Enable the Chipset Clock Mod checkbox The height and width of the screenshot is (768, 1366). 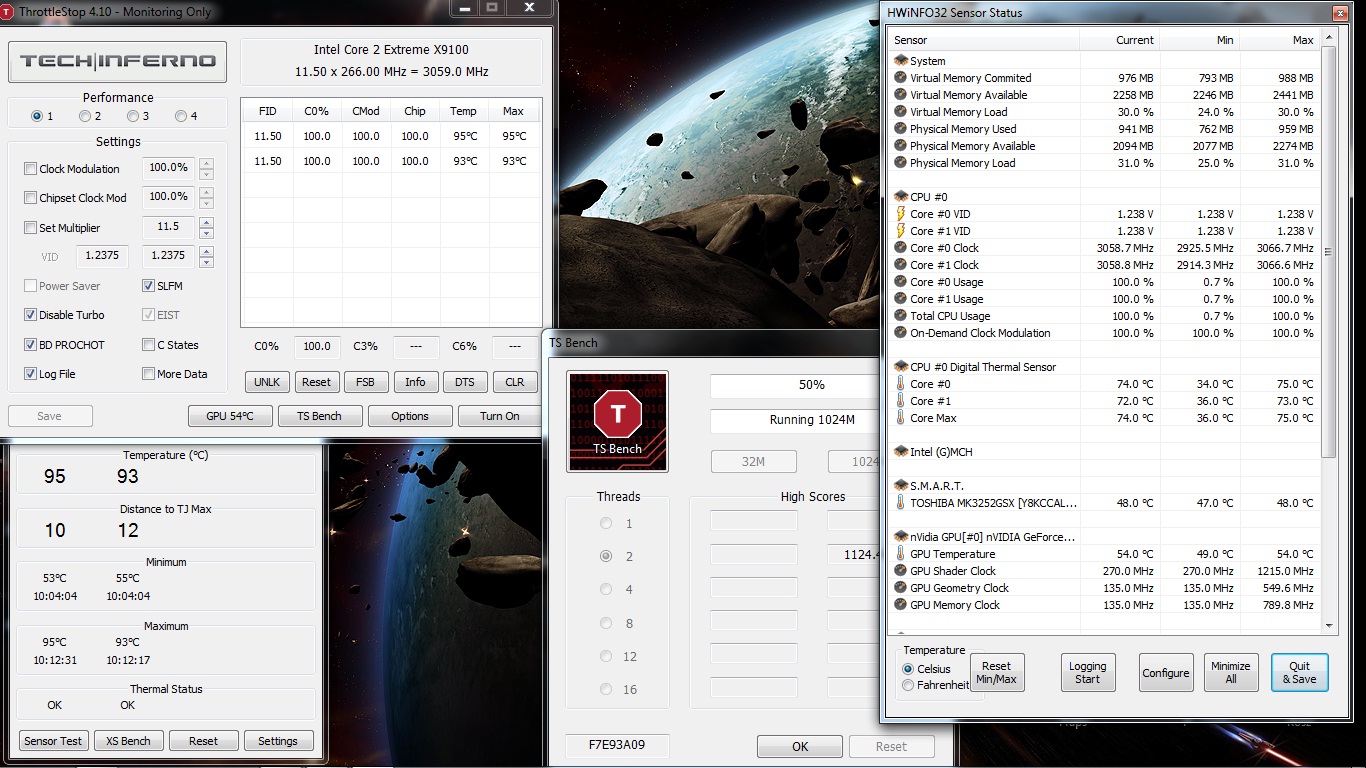[31, 198]
